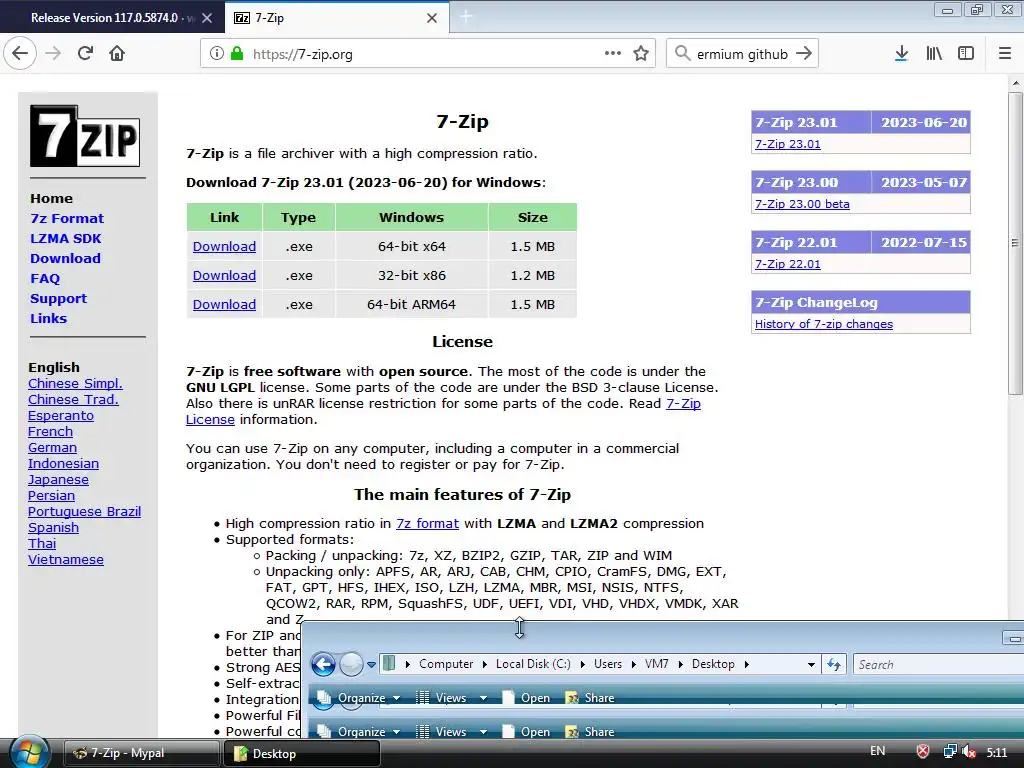Expand Explorer address history dropdown
Image resolution: width=1024 pixels, height=768 pixels.
pyautogui.click(x=811, y=665)
